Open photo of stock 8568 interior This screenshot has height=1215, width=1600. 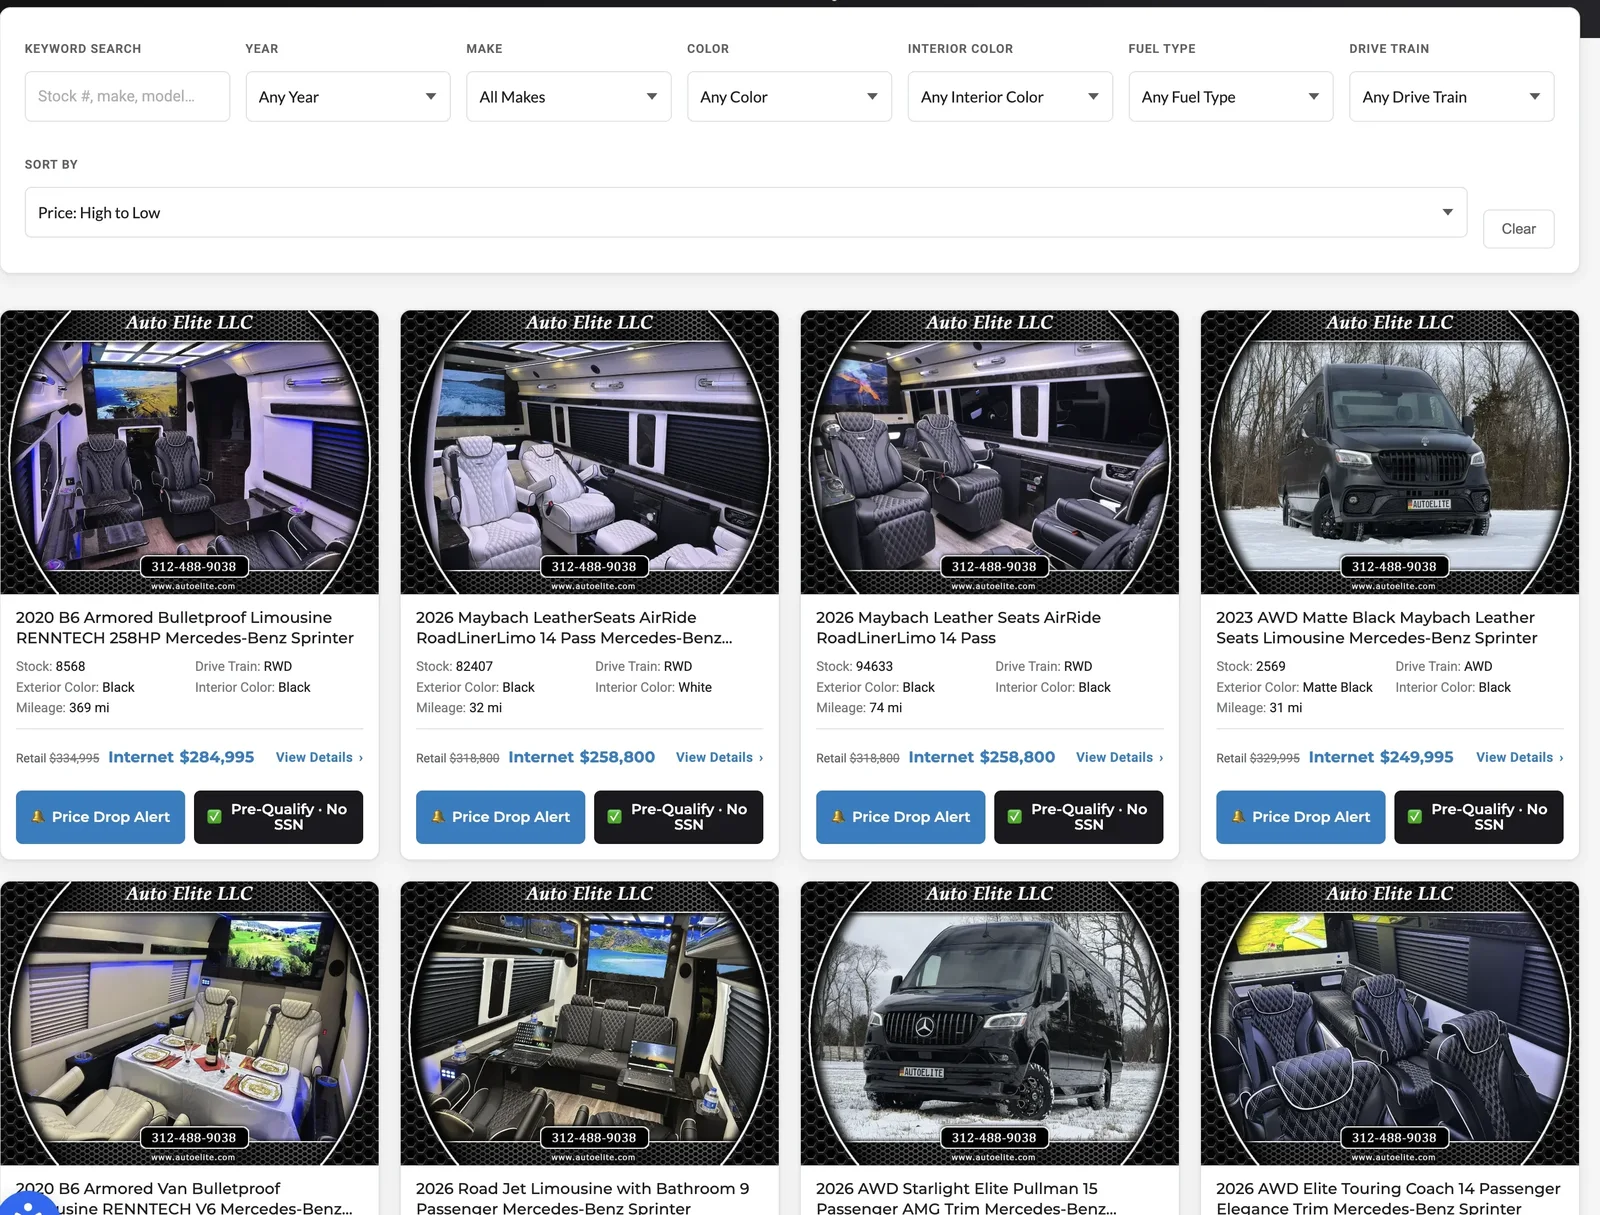(189, 452)
